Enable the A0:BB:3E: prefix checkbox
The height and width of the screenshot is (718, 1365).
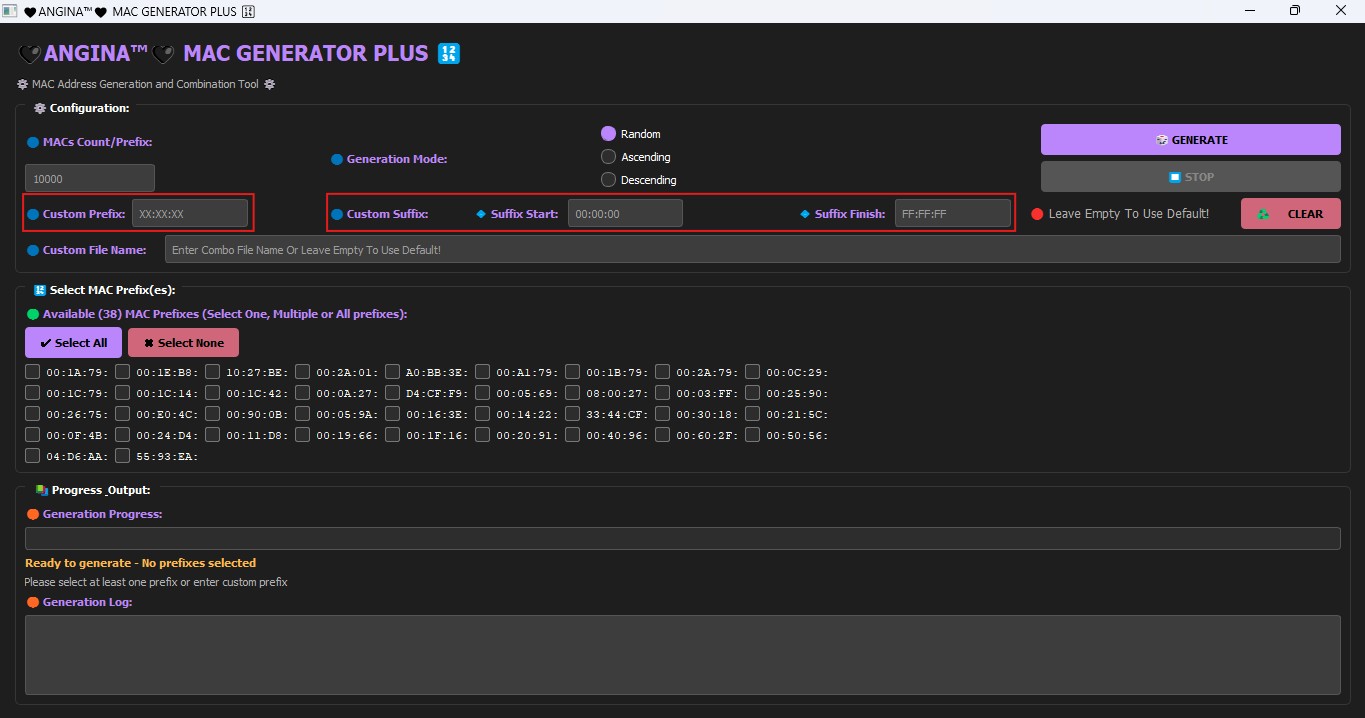pyautogui.click(x=393, y=372)
